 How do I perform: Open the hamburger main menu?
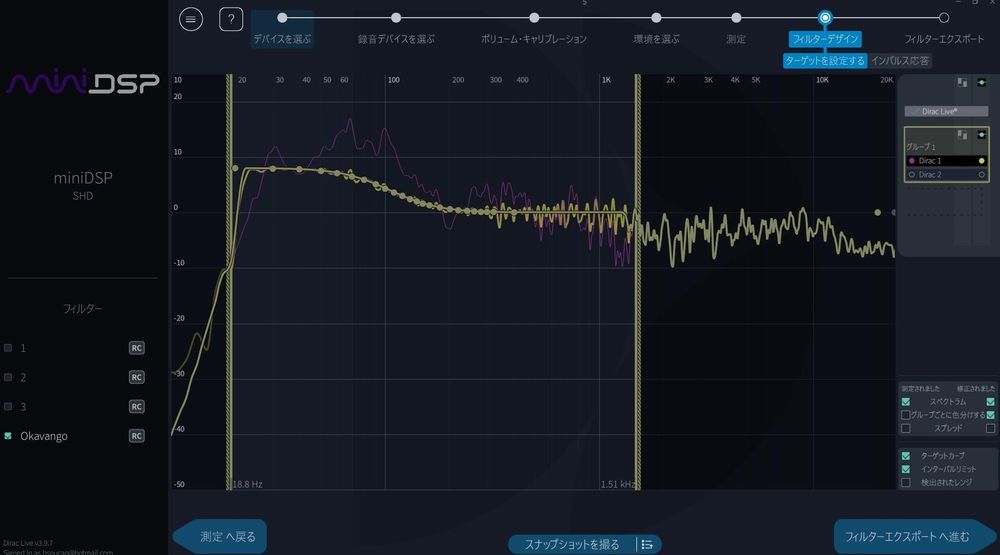coord(190,19)
